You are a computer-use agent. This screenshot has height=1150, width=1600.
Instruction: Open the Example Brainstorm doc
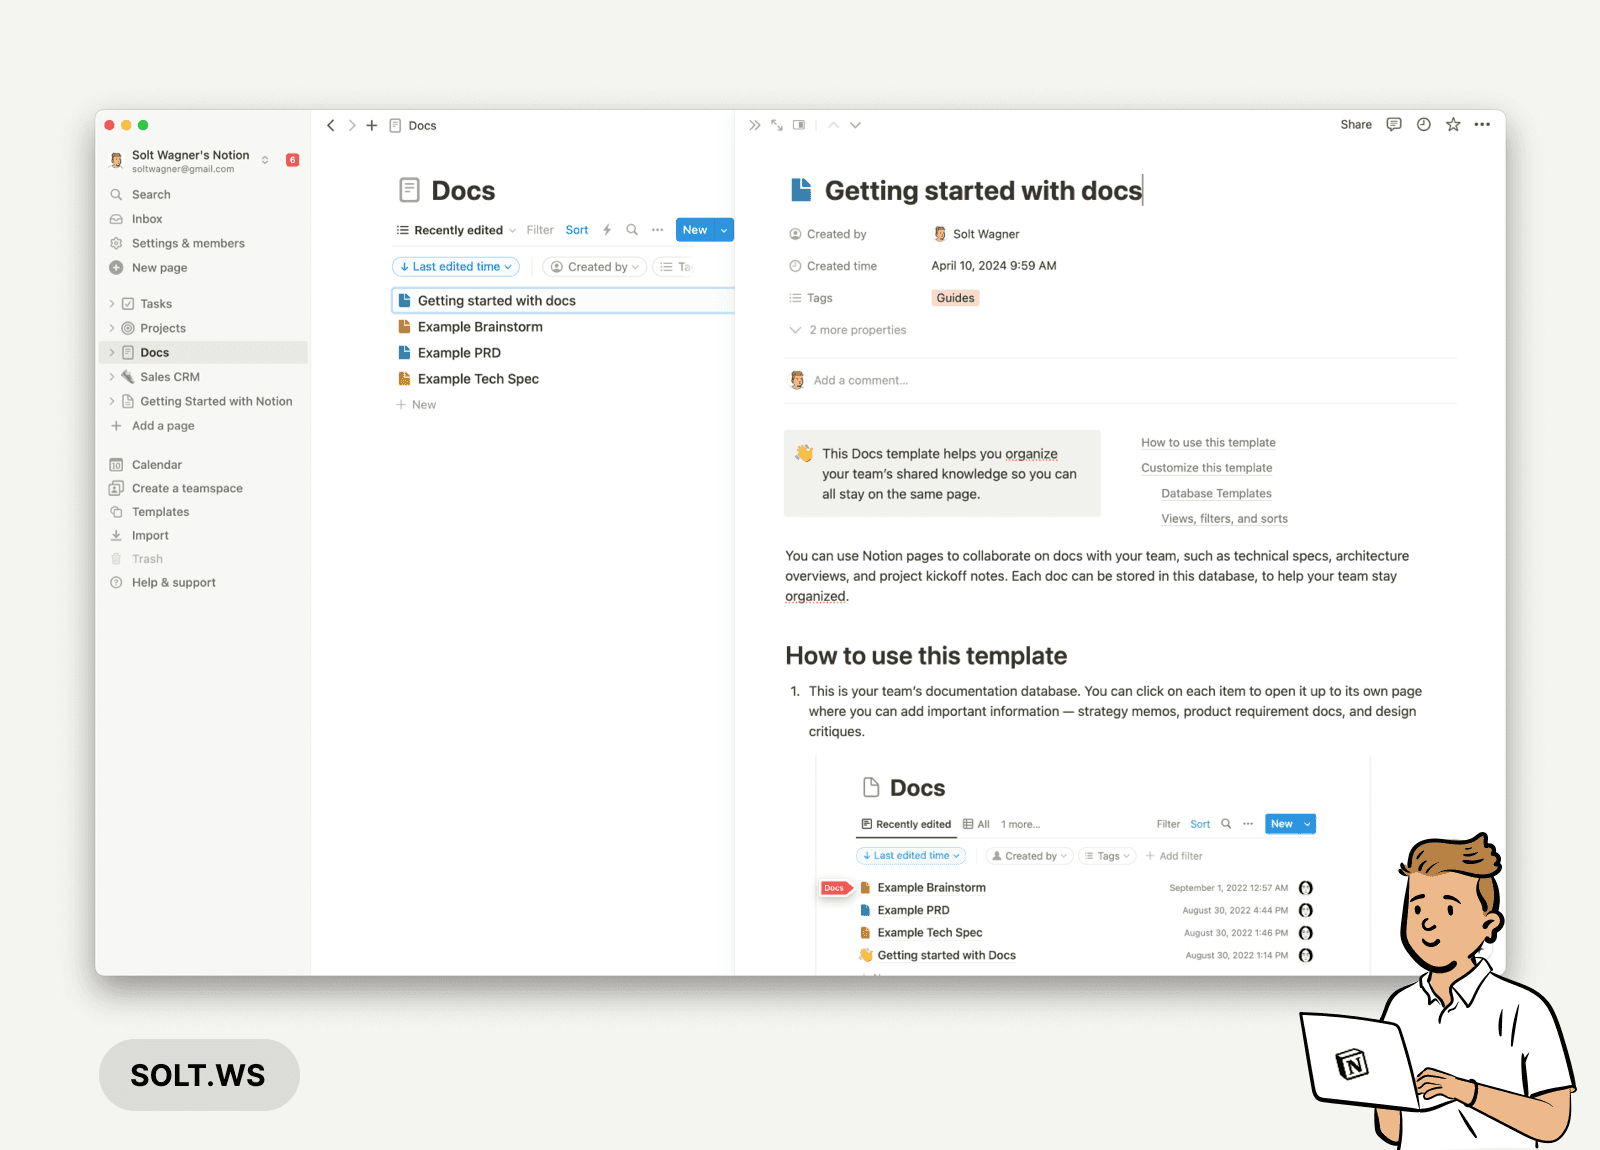[x=480, y=327]
